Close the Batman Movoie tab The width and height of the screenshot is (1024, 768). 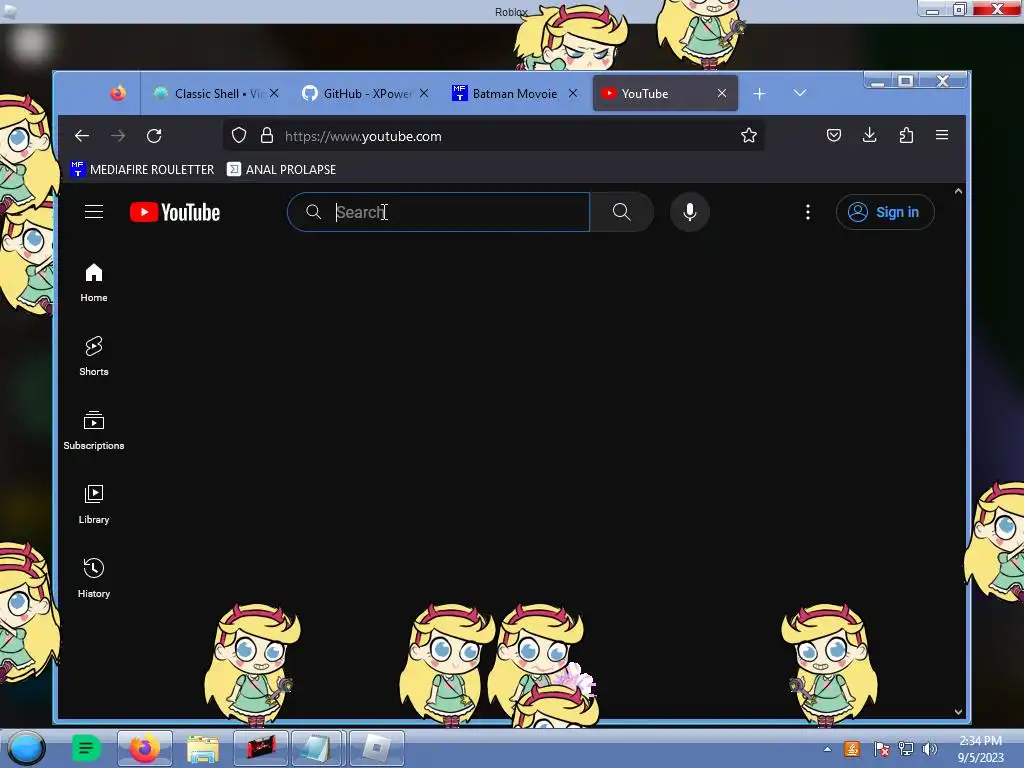[x=573, y=93]
